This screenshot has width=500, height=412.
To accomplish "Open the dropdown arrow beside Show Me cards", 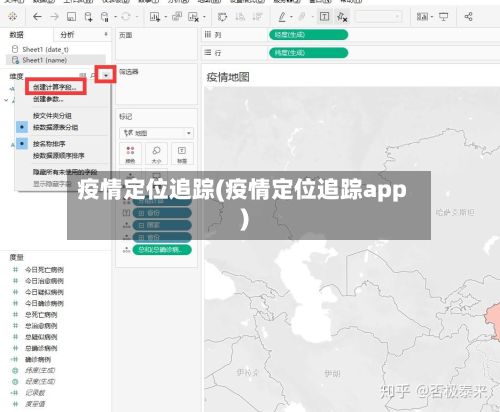I will coord(432,17).
